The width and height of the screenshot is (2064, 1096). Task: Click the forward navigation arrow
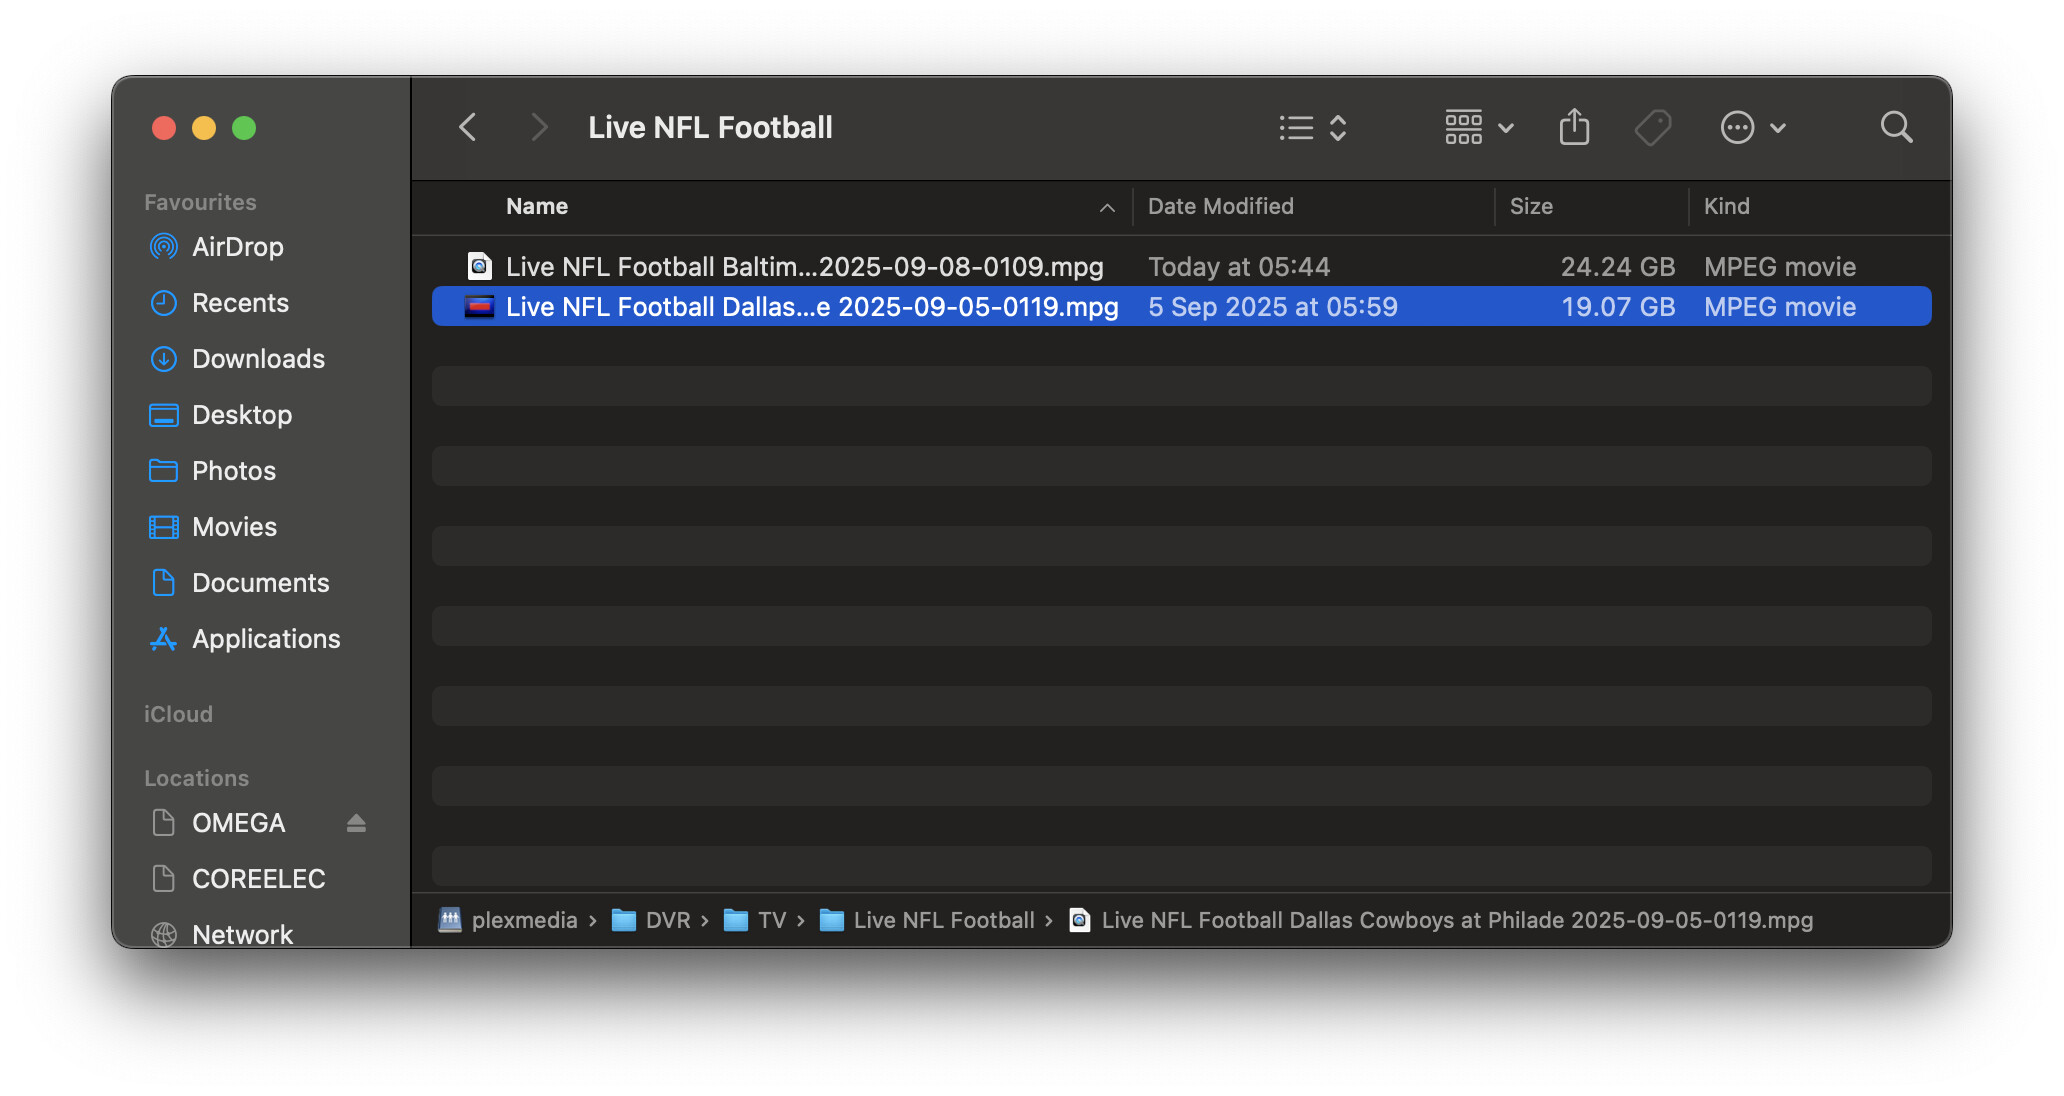click(x=539, y=127)
